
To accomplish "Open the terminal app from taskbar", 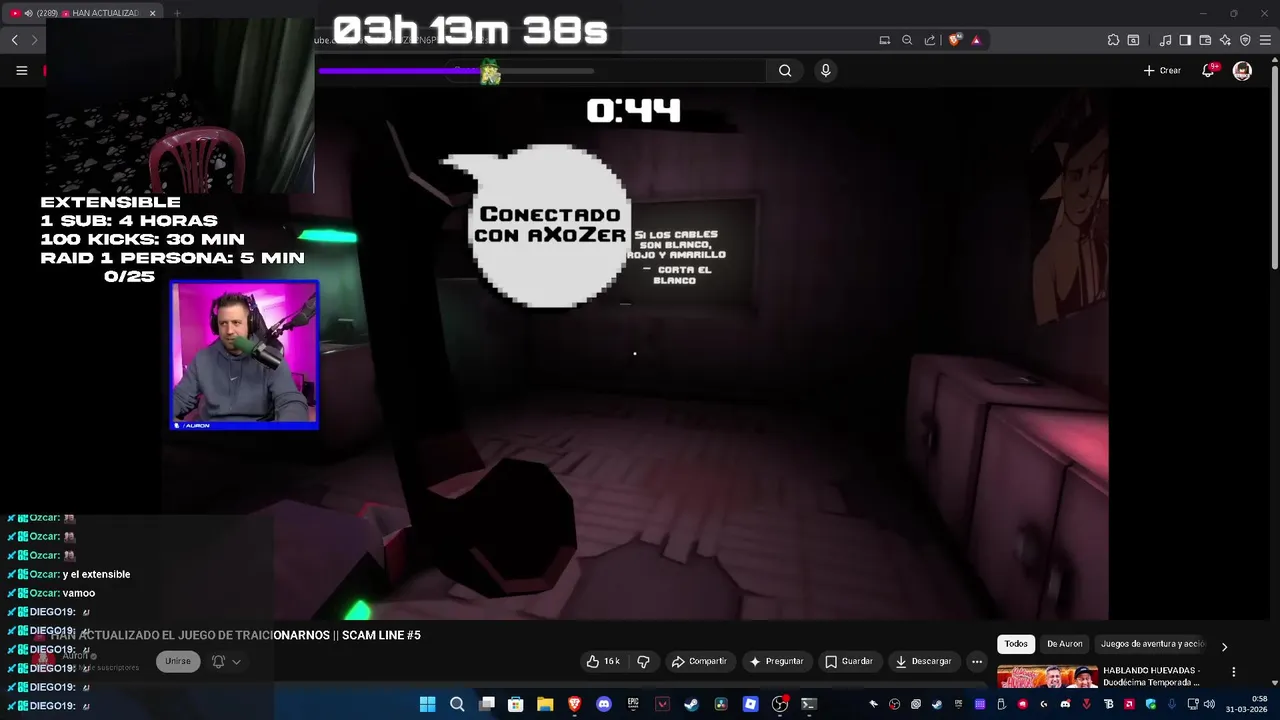I will coord(809,704).
